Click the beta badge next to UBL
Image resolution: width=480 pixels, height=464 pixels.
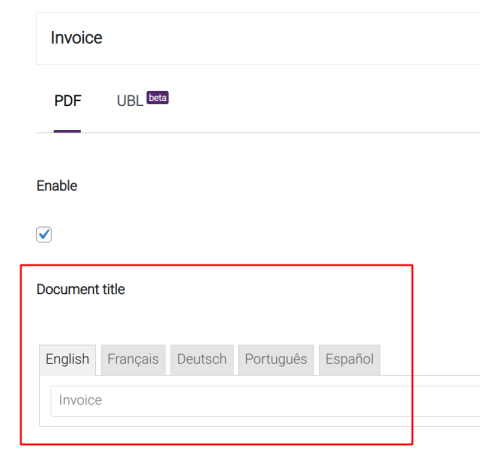(x=158, y=98)
